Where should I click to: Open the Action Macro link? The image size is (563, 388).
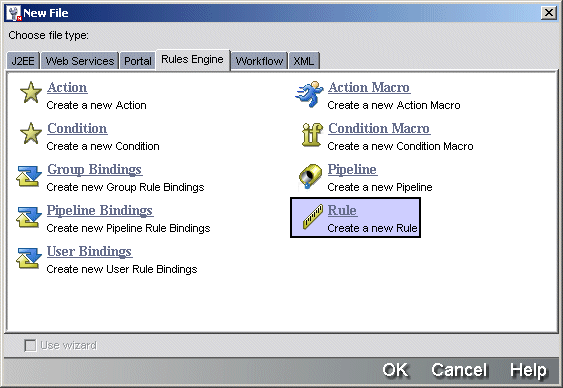369,87
